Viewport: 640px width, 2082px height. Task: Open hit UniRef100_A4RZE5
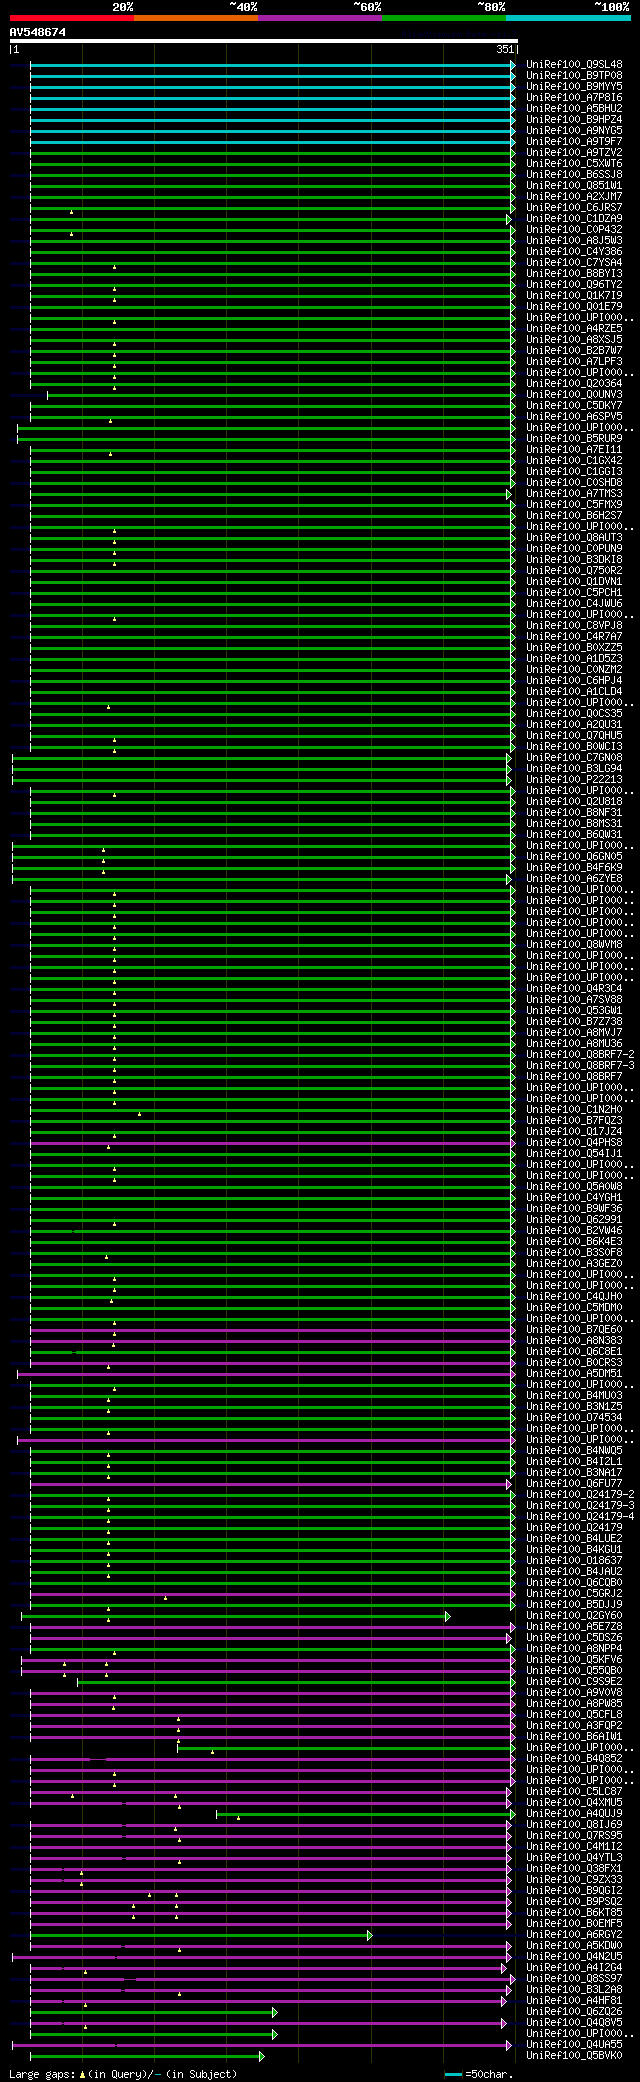574,329
